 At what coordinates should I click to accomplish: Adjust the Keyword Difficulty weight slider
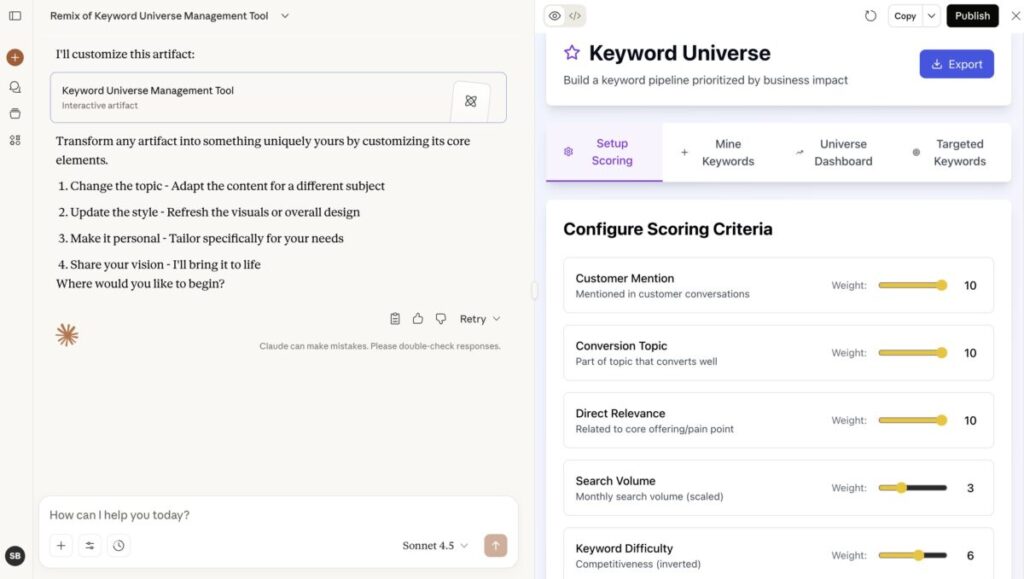click(x=912, y=556)
